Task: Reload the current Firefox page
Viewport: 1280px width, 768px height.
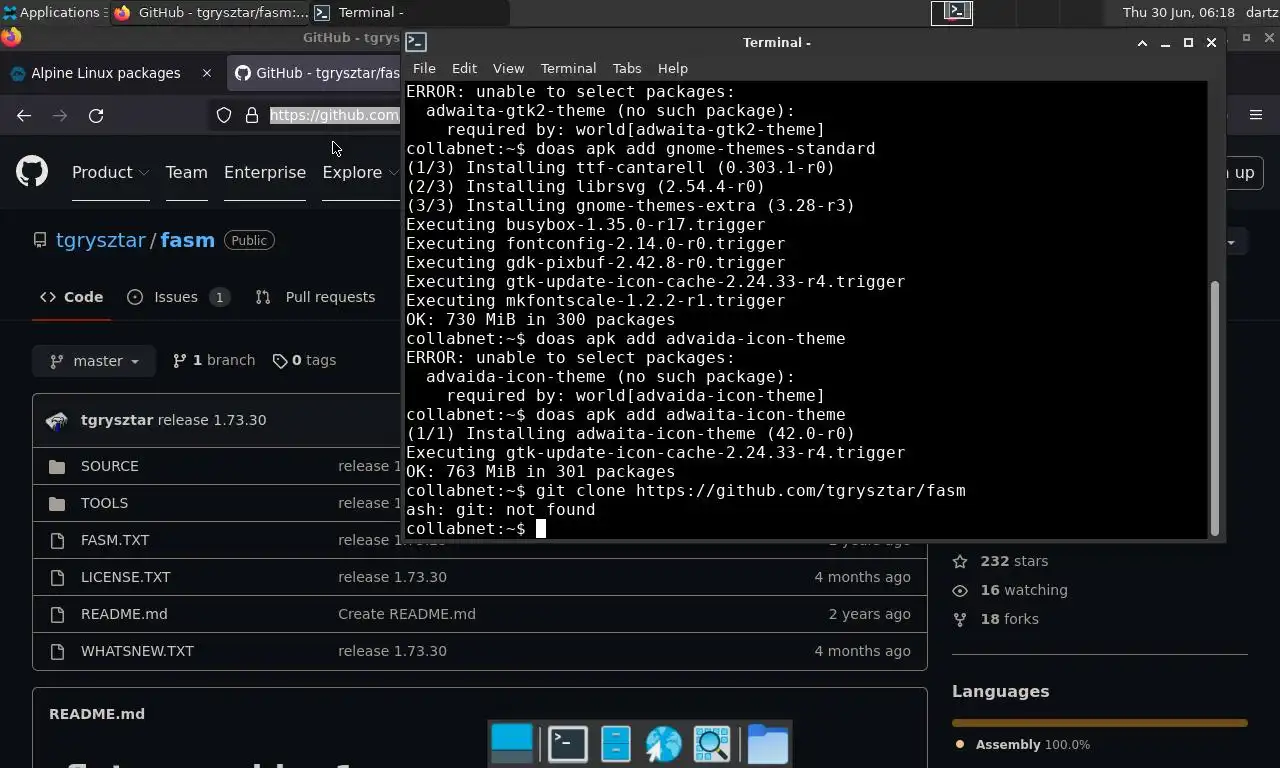Action: tap(96, 115)
